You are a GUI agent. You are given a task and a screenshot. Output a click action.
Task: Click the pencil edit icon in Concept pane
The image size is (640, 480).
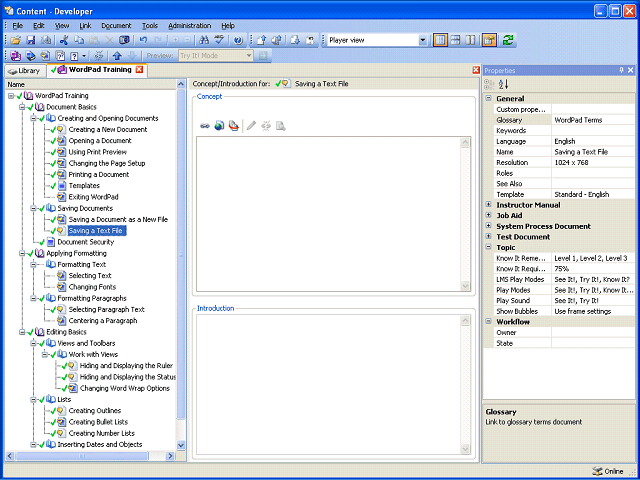click(x=251, y=126)
